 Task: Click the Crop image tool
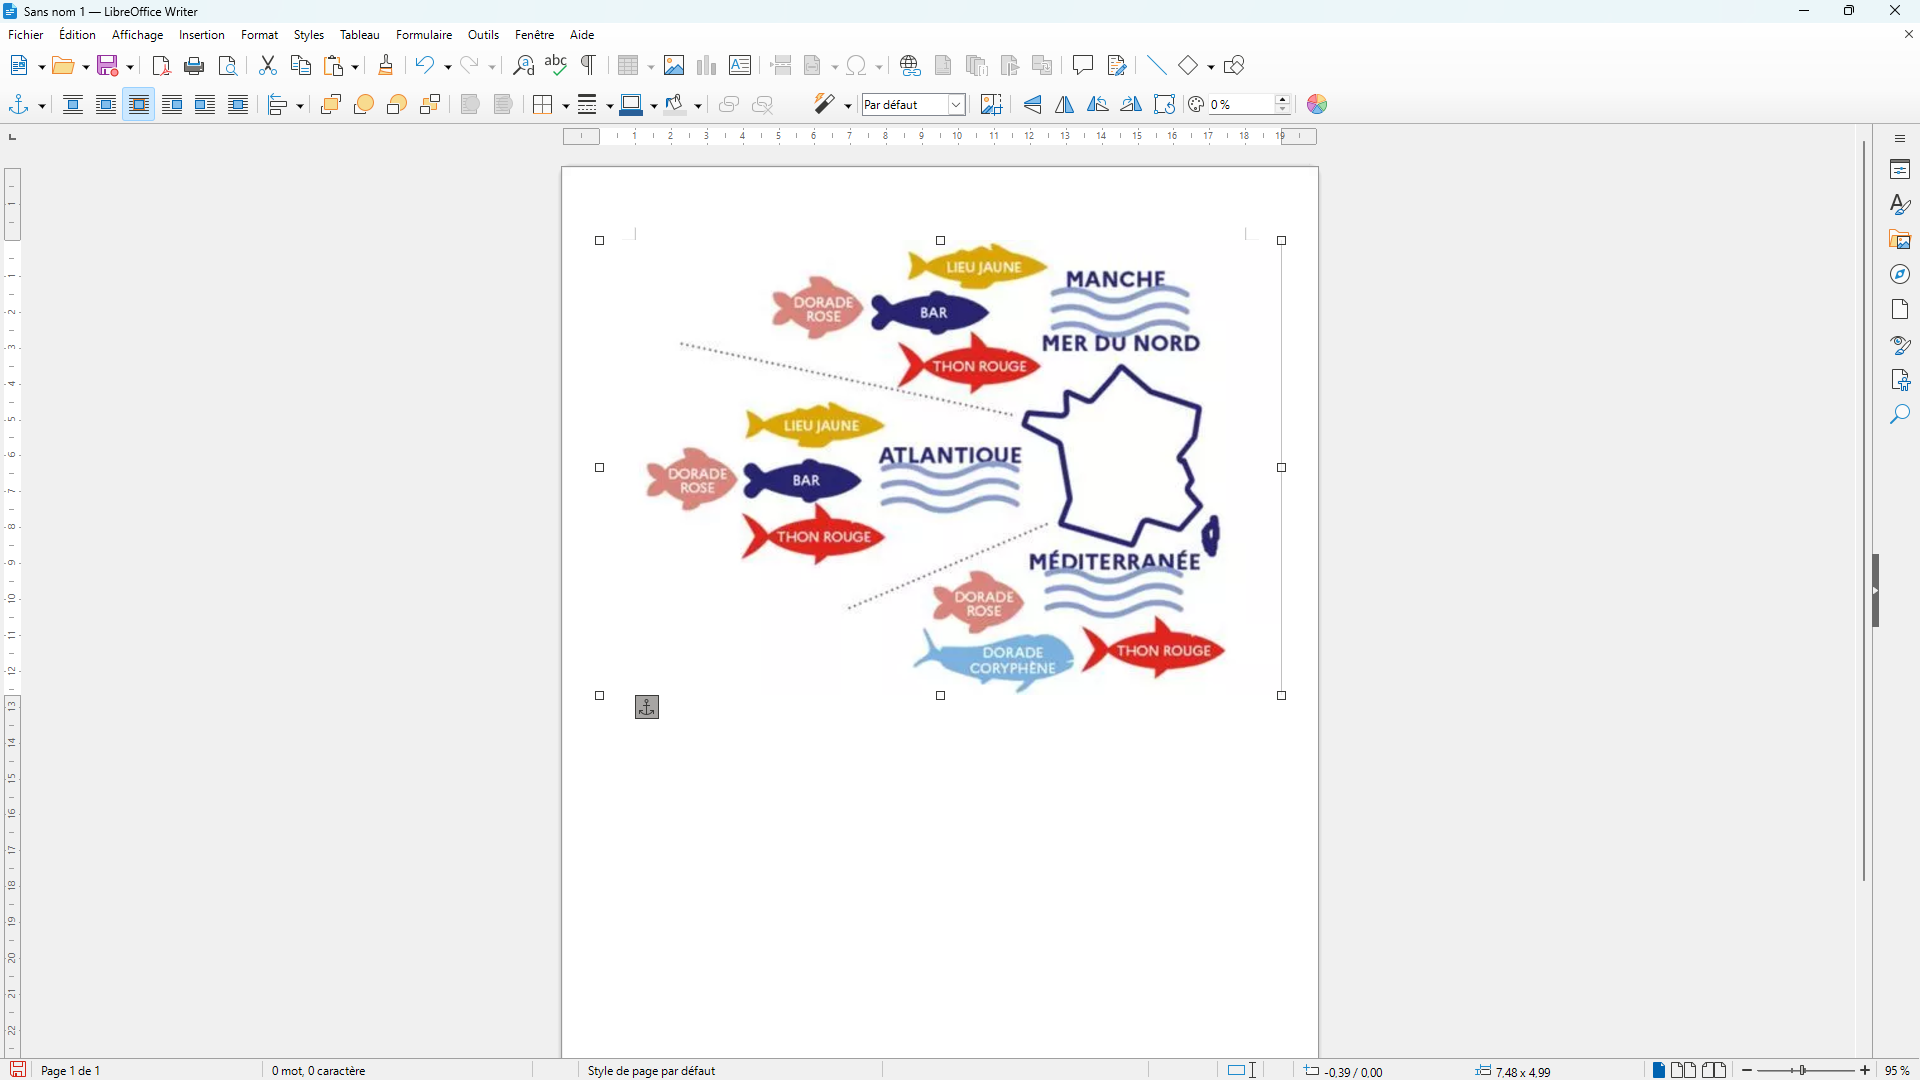point(991,105)
